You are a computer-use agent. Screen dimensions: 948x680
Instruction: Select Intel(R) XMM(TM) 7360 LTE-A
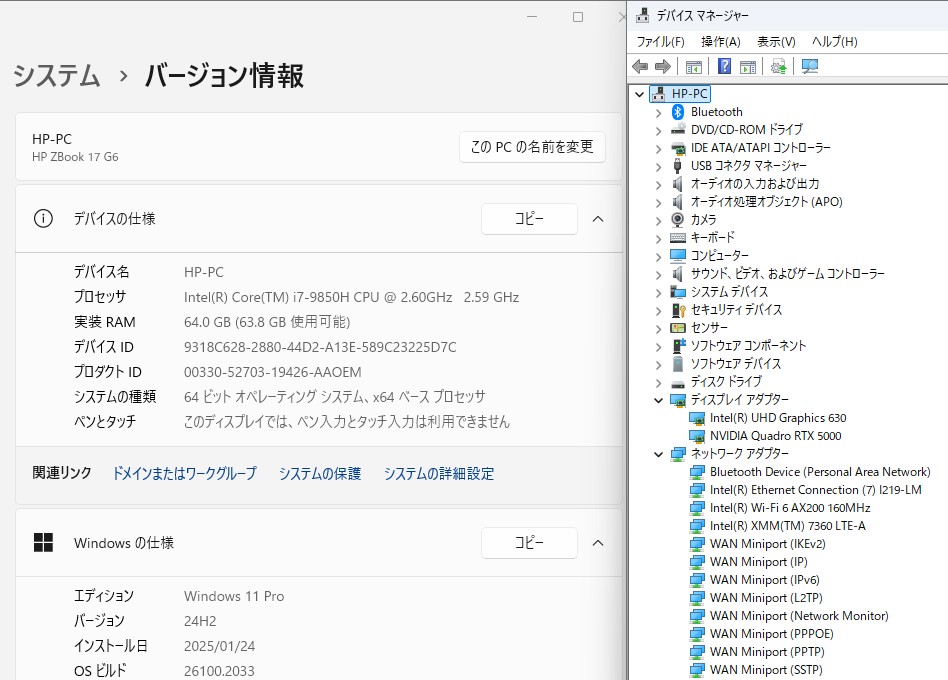pyautogui.click(x=787, y=526)
